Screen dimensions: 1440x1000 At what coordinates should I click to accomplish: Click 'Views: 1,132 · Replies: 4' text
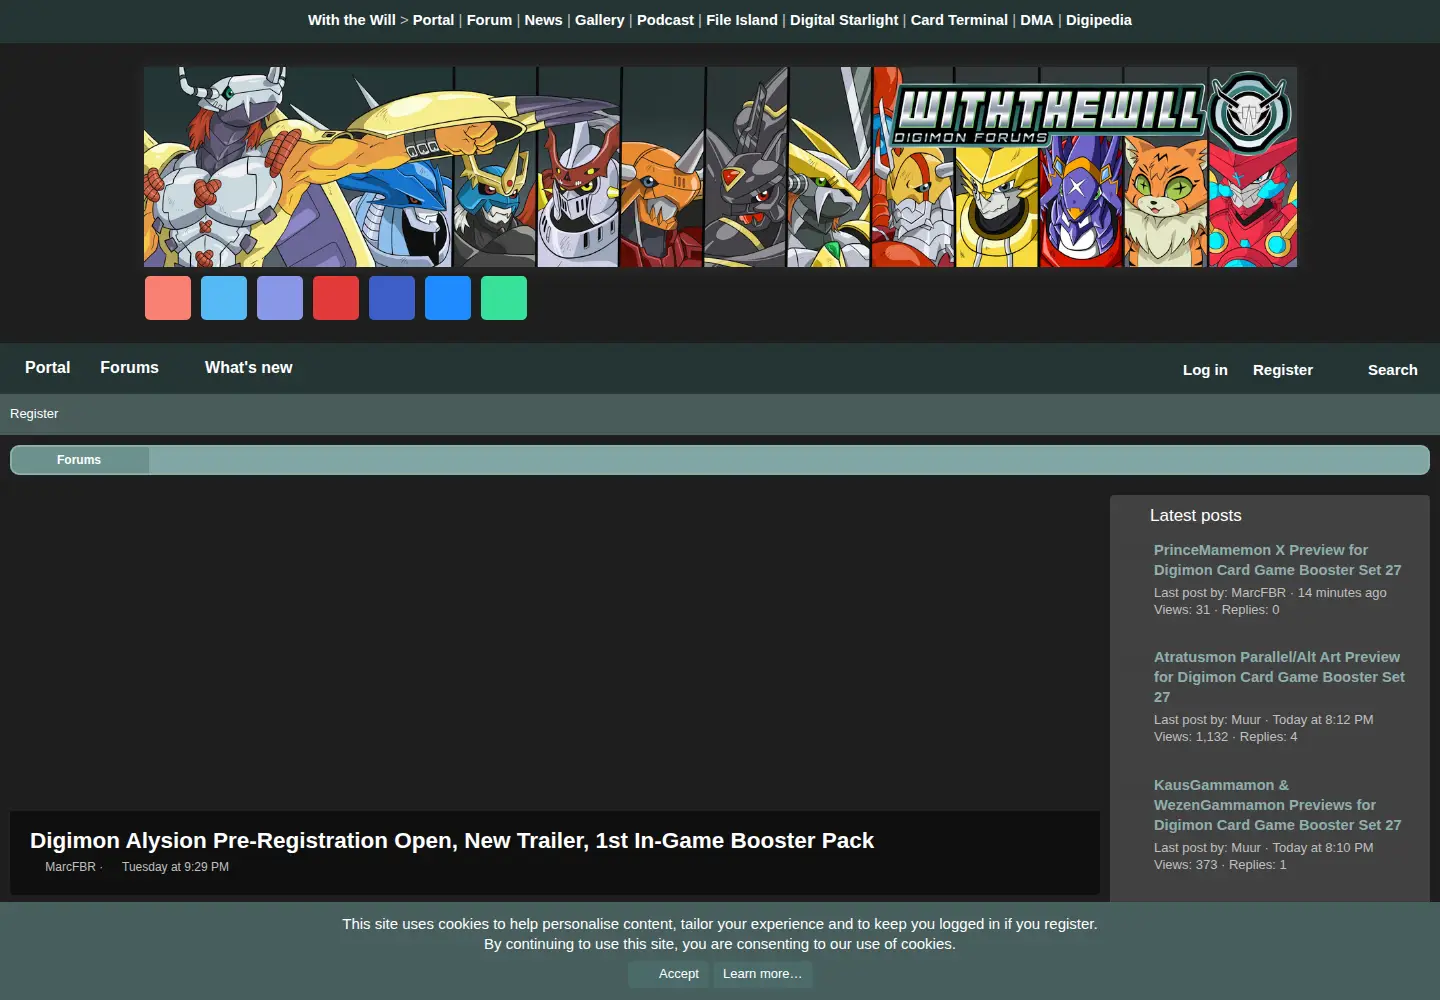(x=1226, y=737)
